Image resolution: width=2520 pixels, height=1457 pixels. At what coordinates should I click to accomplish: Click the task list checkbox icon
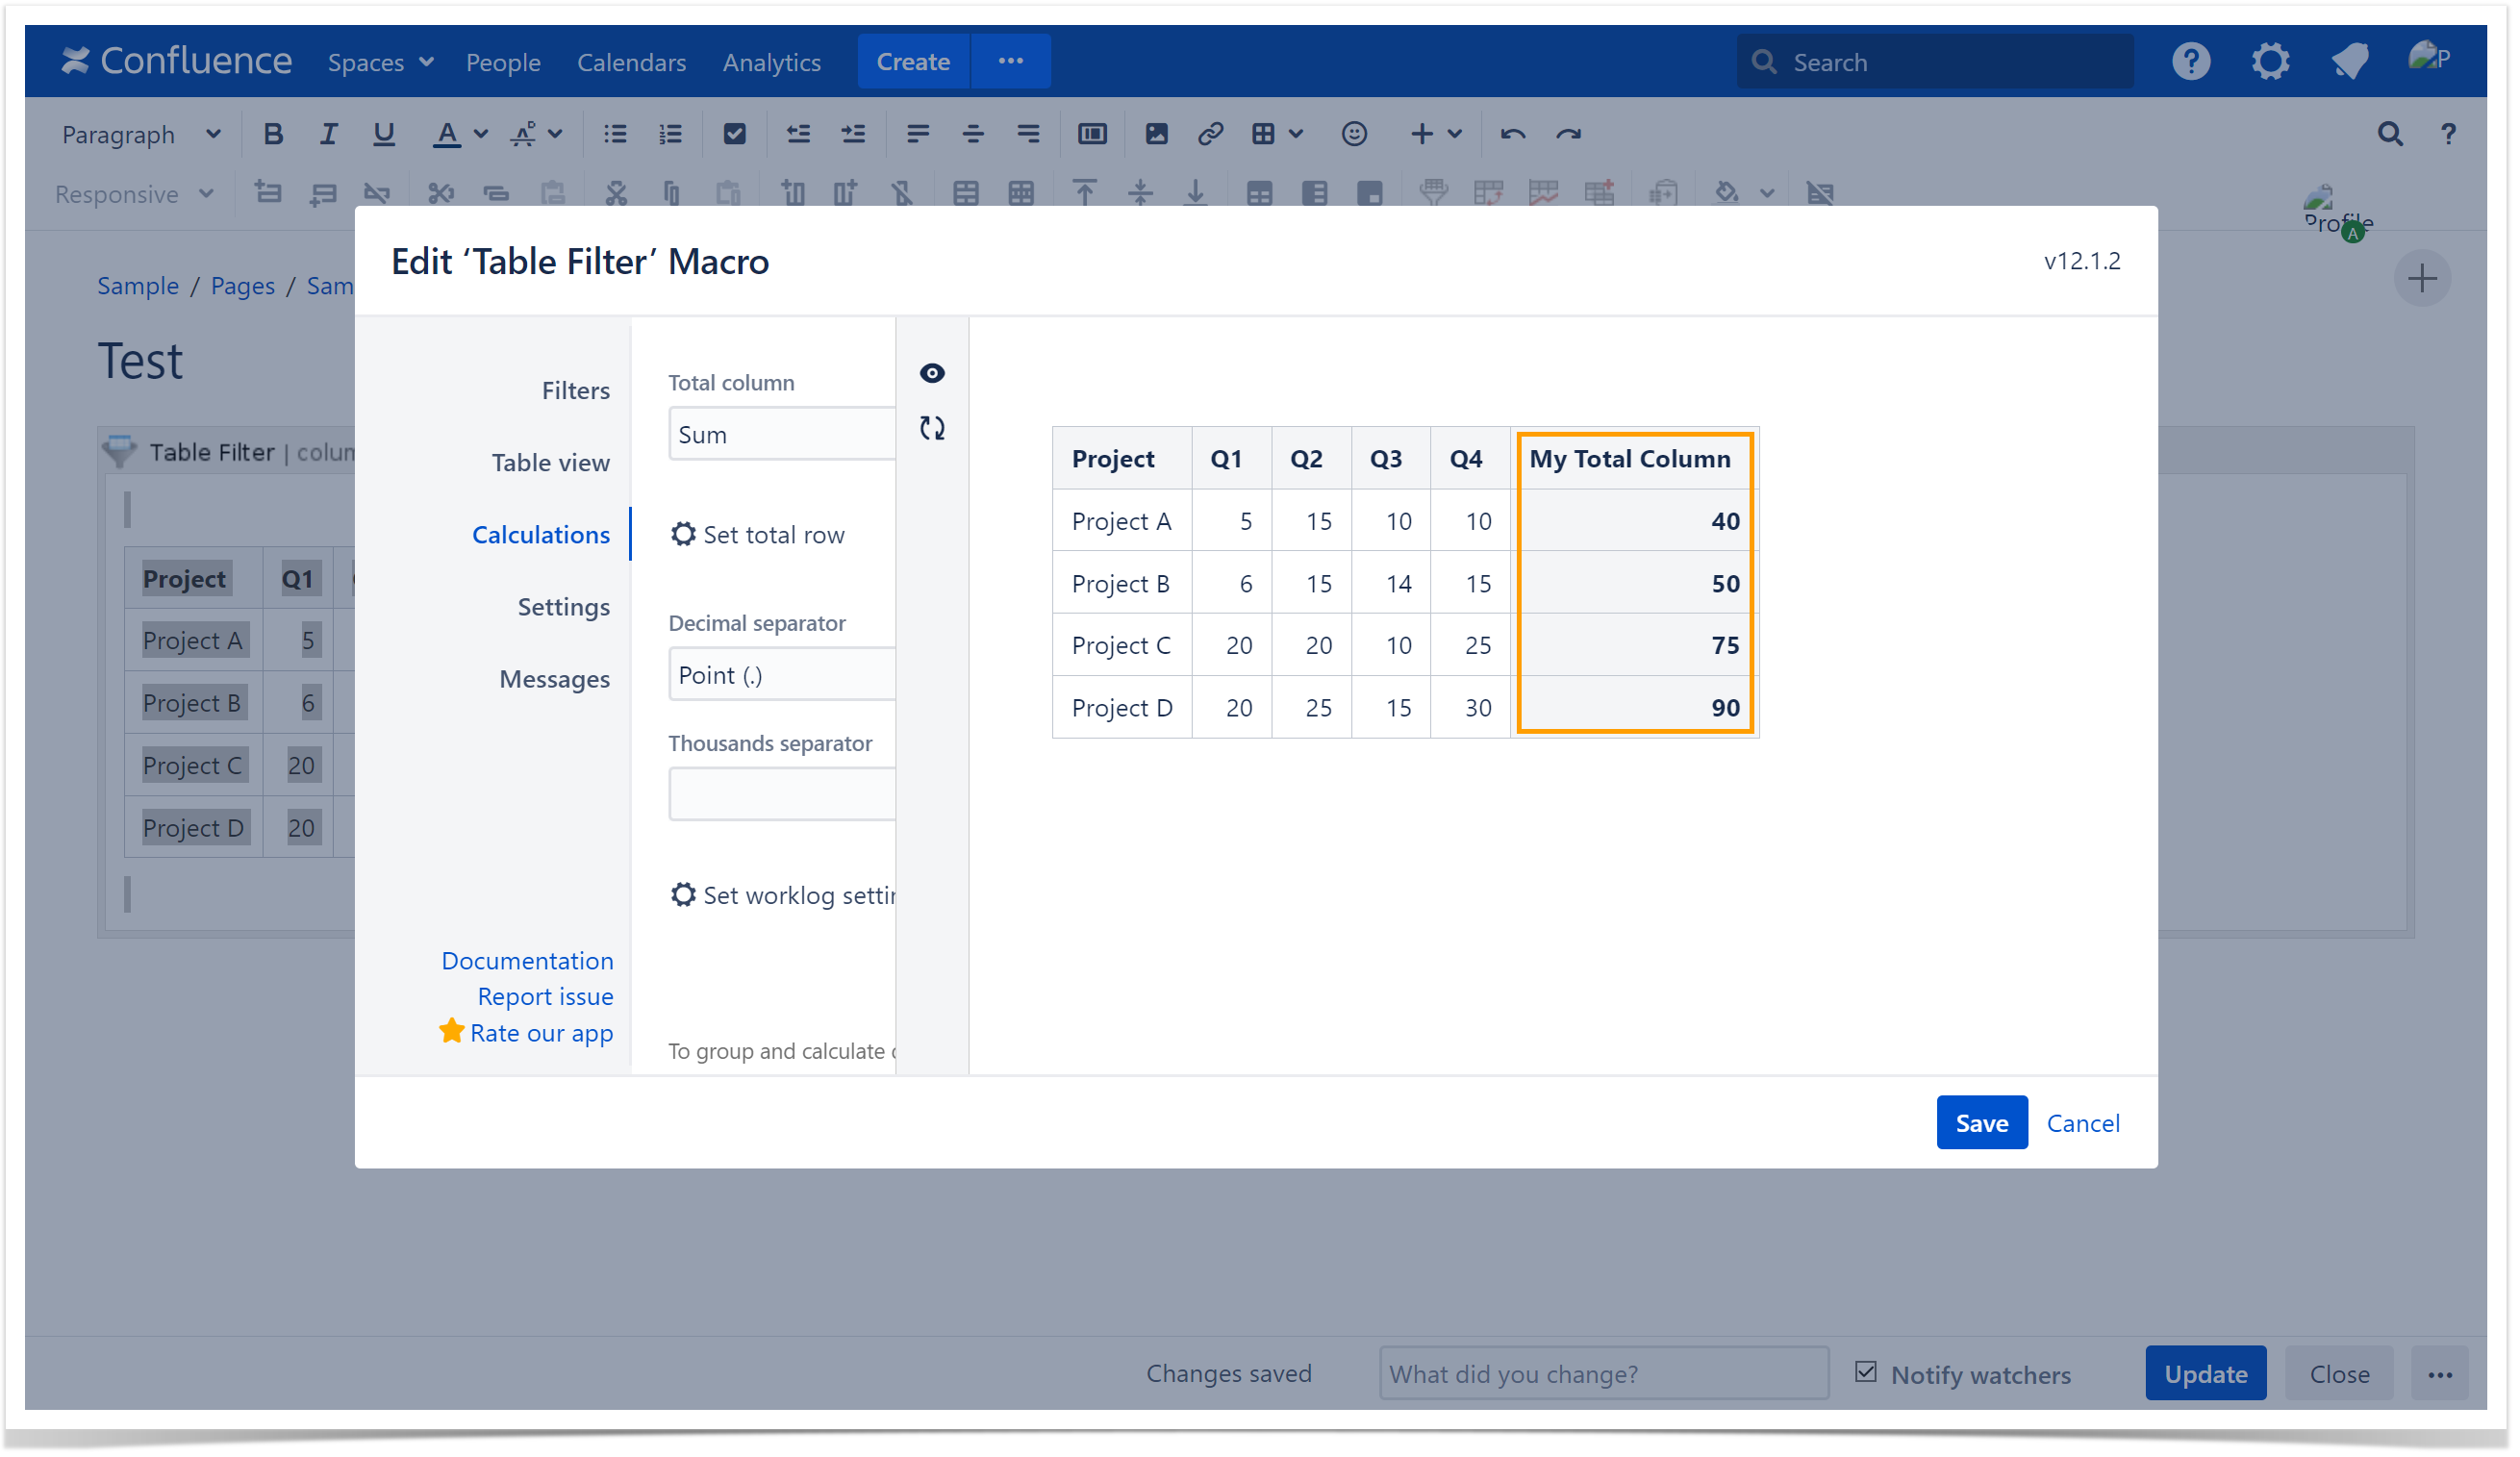(x=734, y=134)
